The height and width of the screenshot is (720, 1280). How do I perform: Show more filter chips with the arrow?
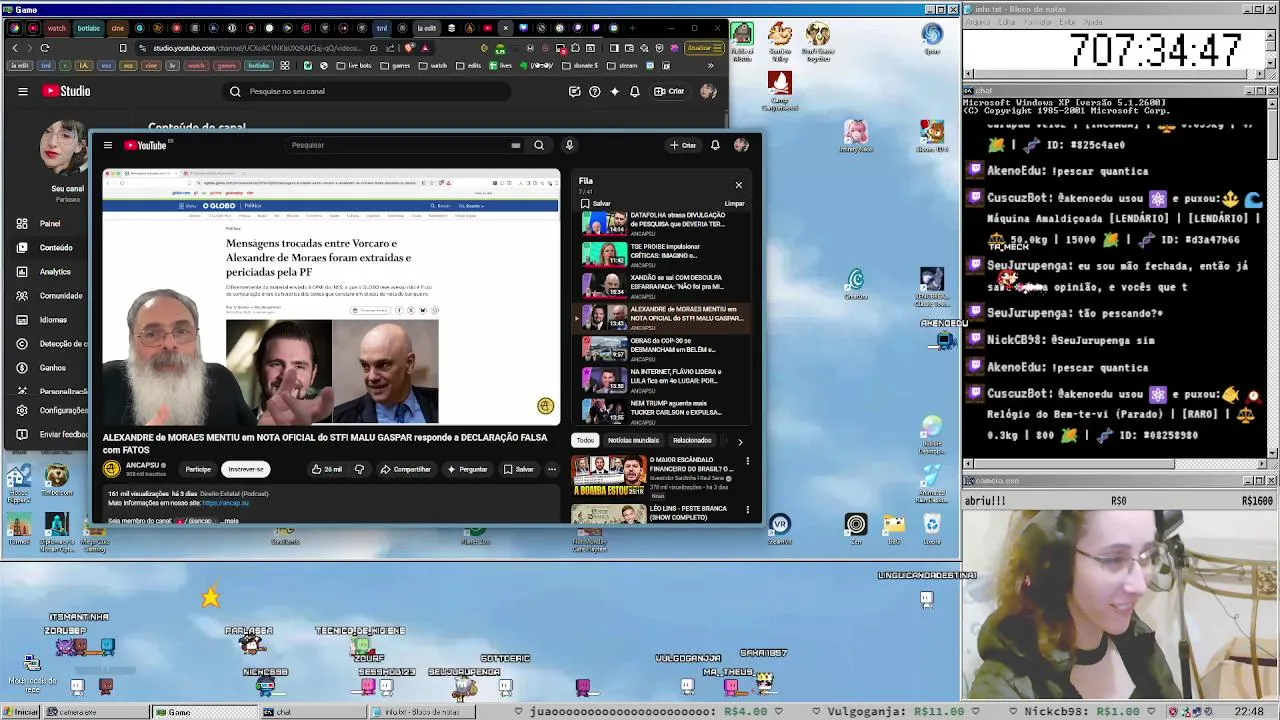pyautogui.click(x=740, y=441)
